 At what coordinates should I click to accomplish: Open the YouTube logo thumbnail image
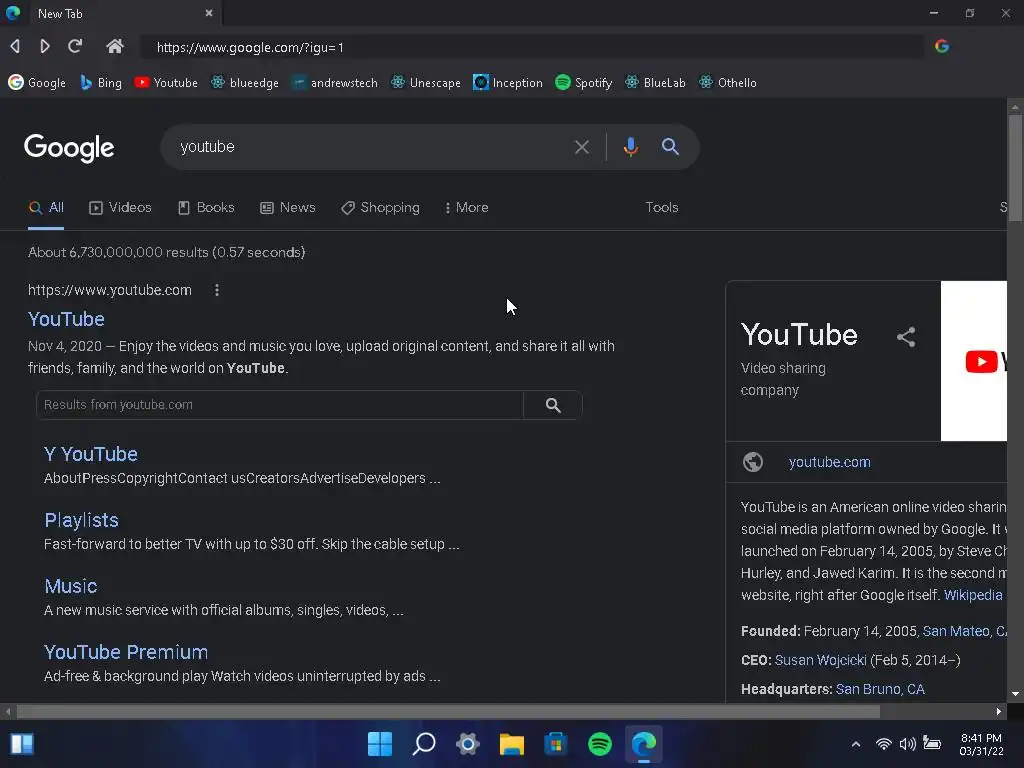pyautogui.click(x=974, y=361)
